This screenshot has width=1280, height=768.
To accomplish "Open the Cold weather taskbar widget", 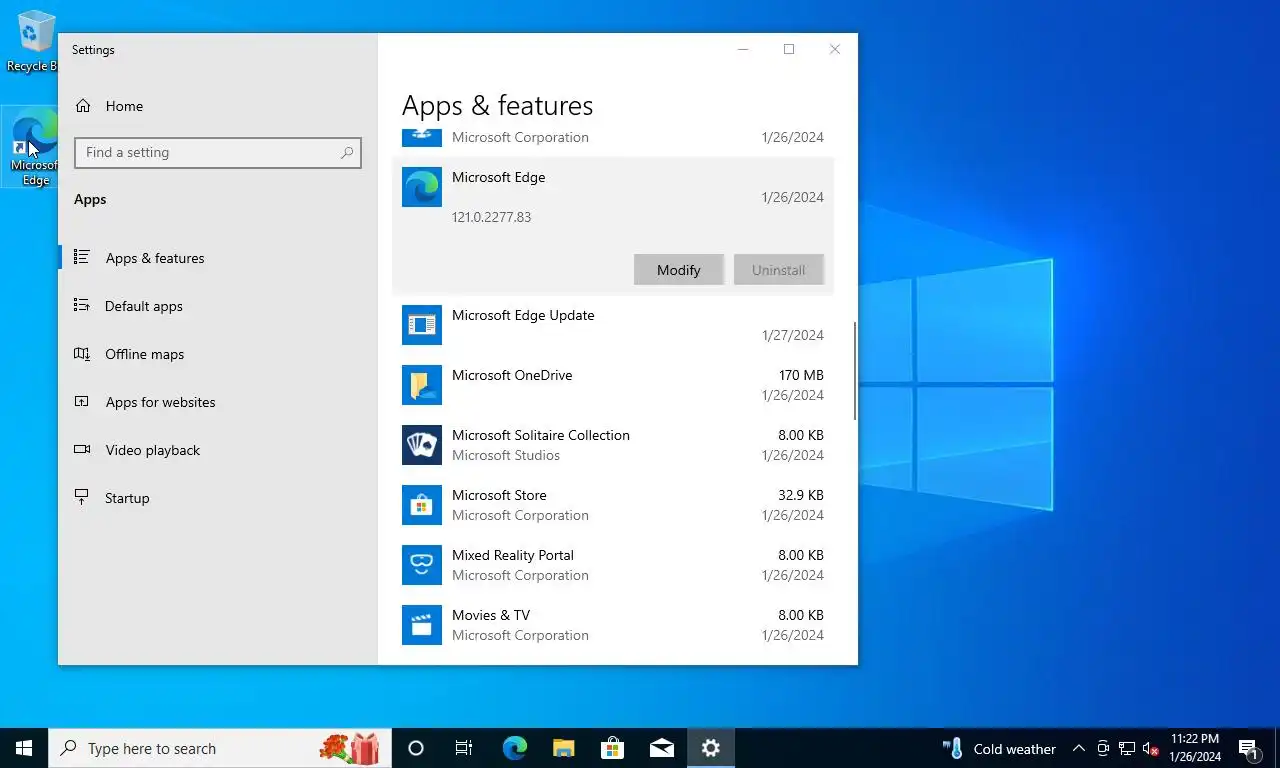I will pos(999,748).
